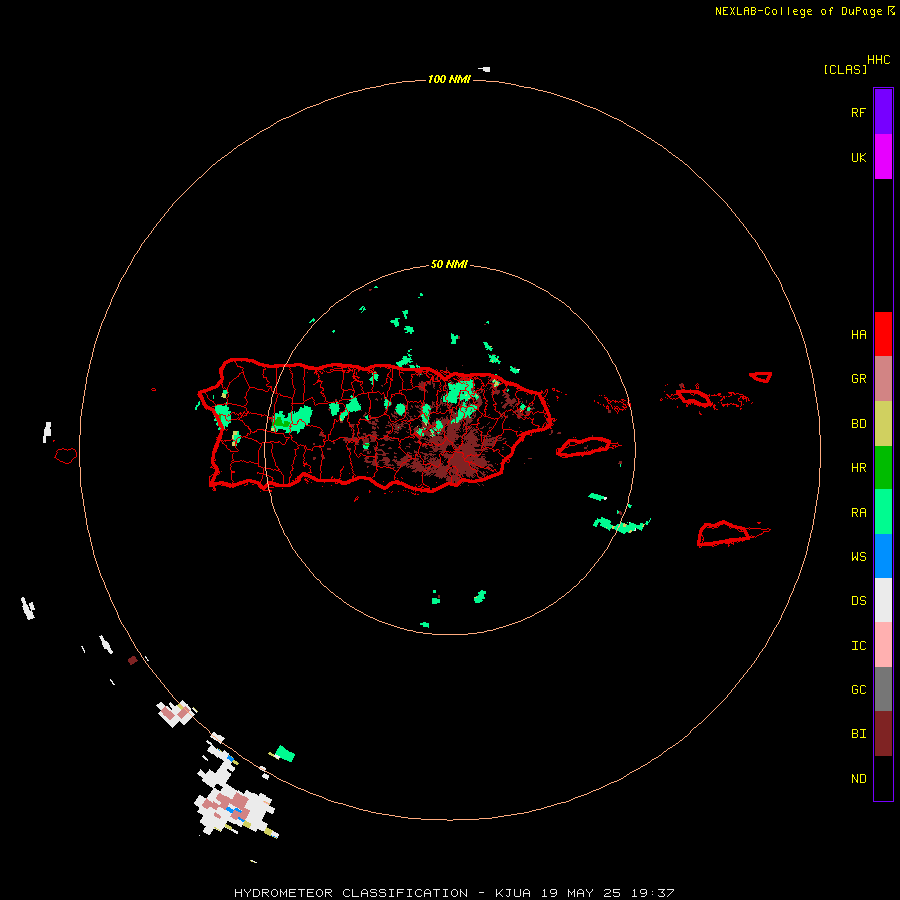Click the RF purple legend swatch

tap(883, 112)
